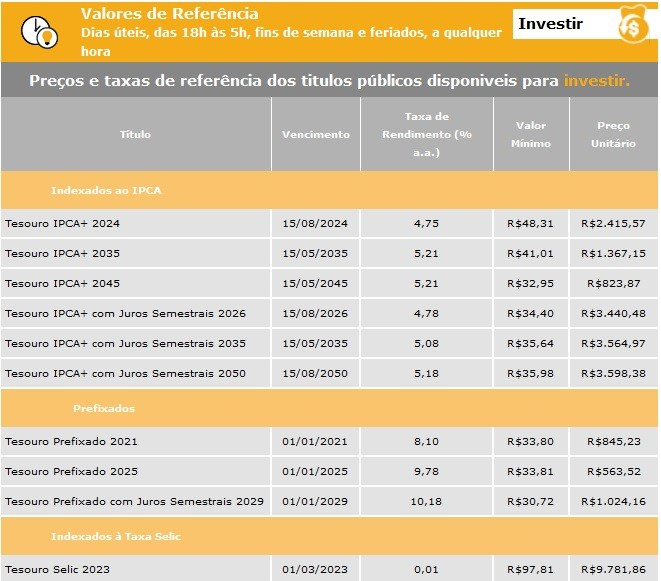Image resolution: width=661 pixels, height=581 pixels.
Task: Select the Prefixados section header
Action: (104, 408)
